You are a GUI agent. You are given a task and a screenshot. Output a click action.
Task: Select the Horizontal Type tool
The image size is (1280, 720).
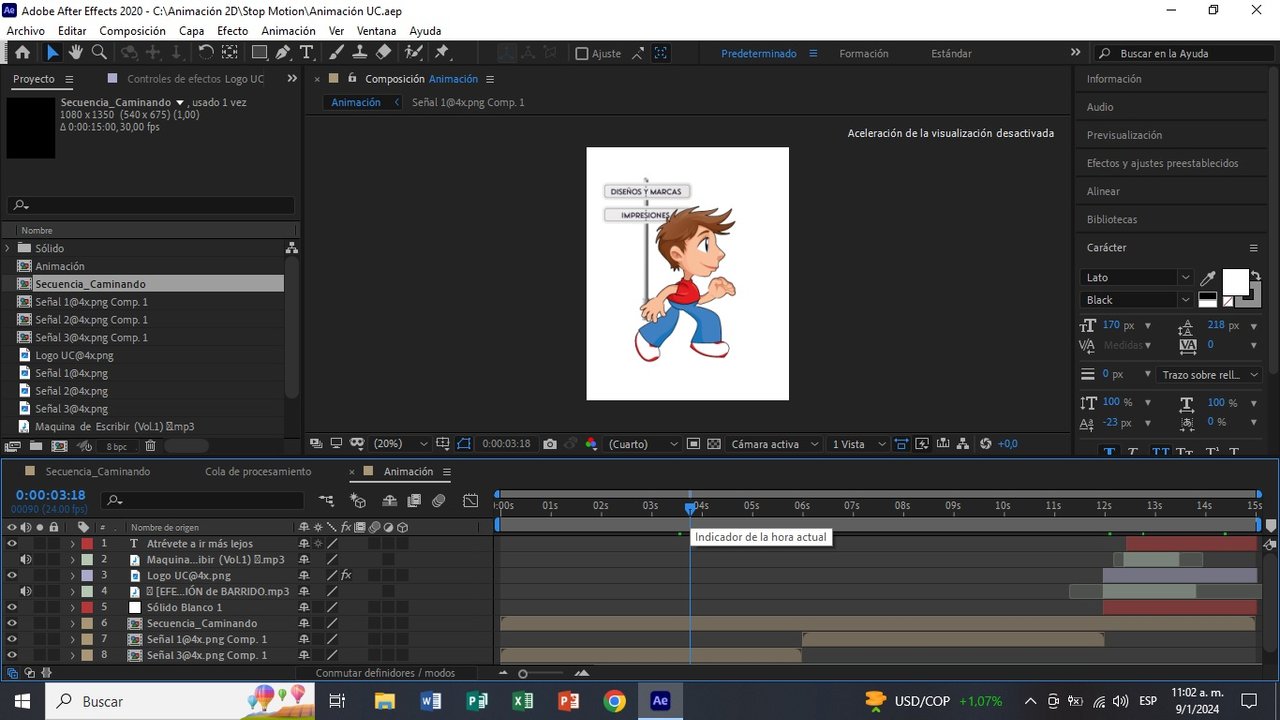coord(306,52)
